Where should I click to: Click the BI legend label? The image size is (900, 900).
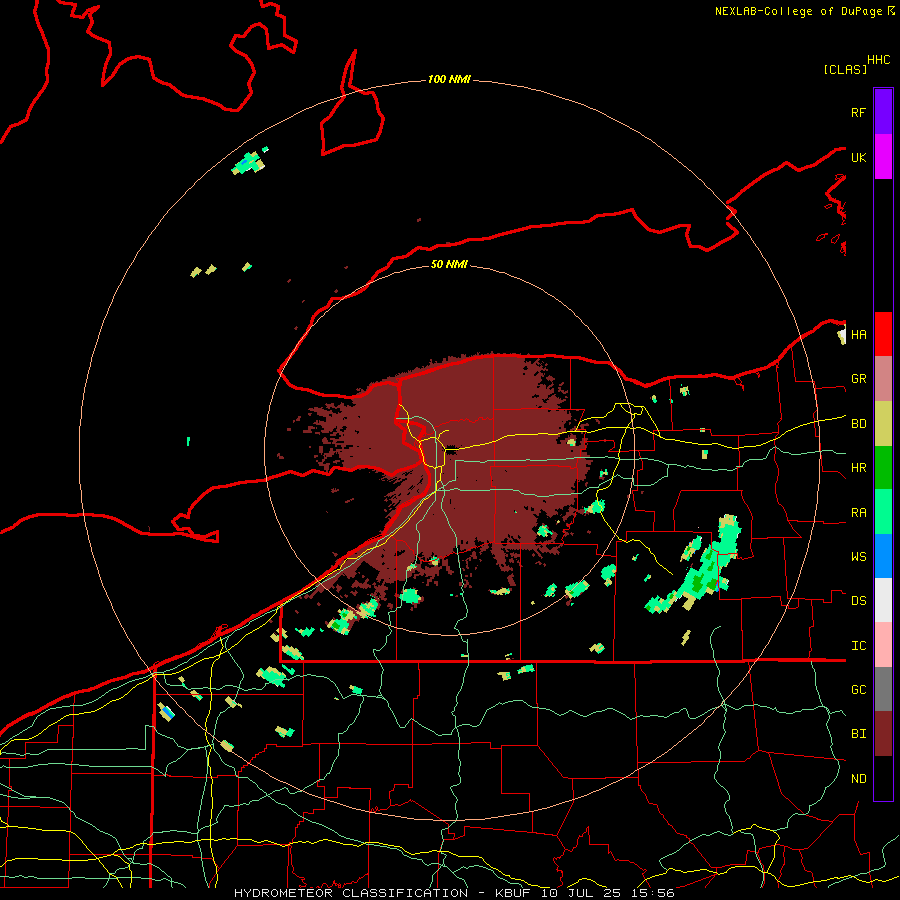pos(858,734)
